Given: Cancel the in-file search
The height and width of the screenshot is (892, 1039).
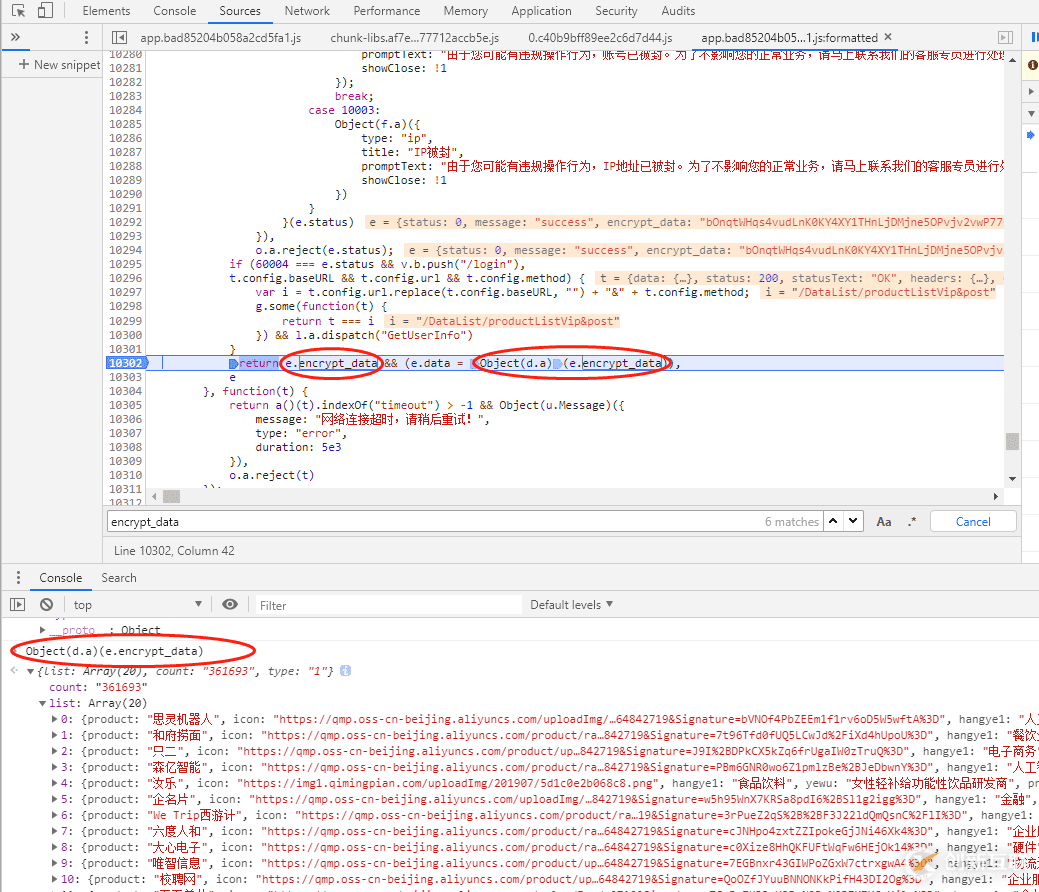Looking at the screenshot, I should click(x=972, y=521).
